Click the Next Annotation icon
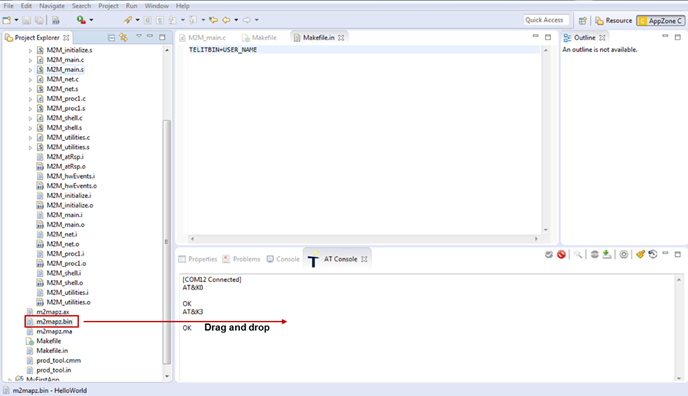 click(x=173, y=20)
